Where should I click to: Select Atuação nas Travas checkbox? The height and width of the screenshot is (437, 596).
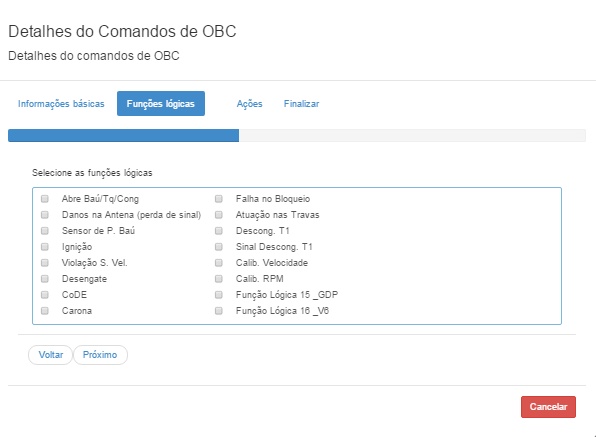pyautogui.click(x=219, y=215)
